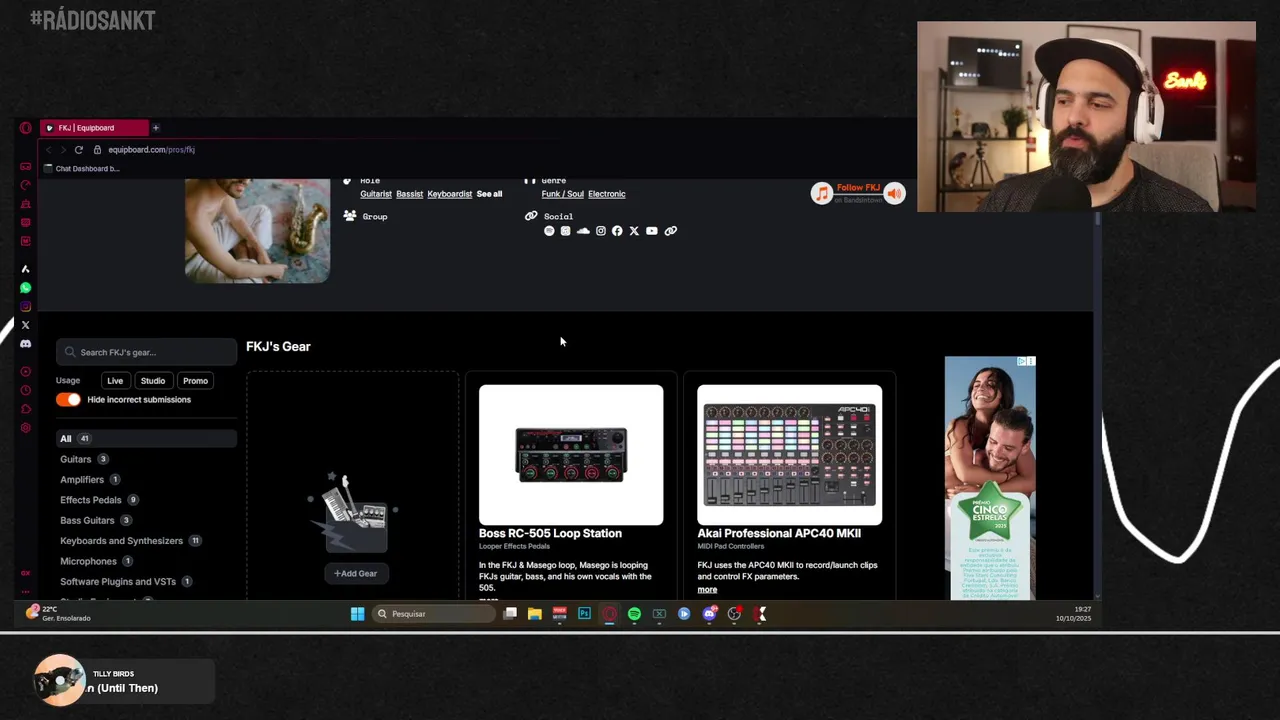The width and height of the screenshot is (1280, 720).
Task: Click the Keyboardist role link
Action: point(450,194)
